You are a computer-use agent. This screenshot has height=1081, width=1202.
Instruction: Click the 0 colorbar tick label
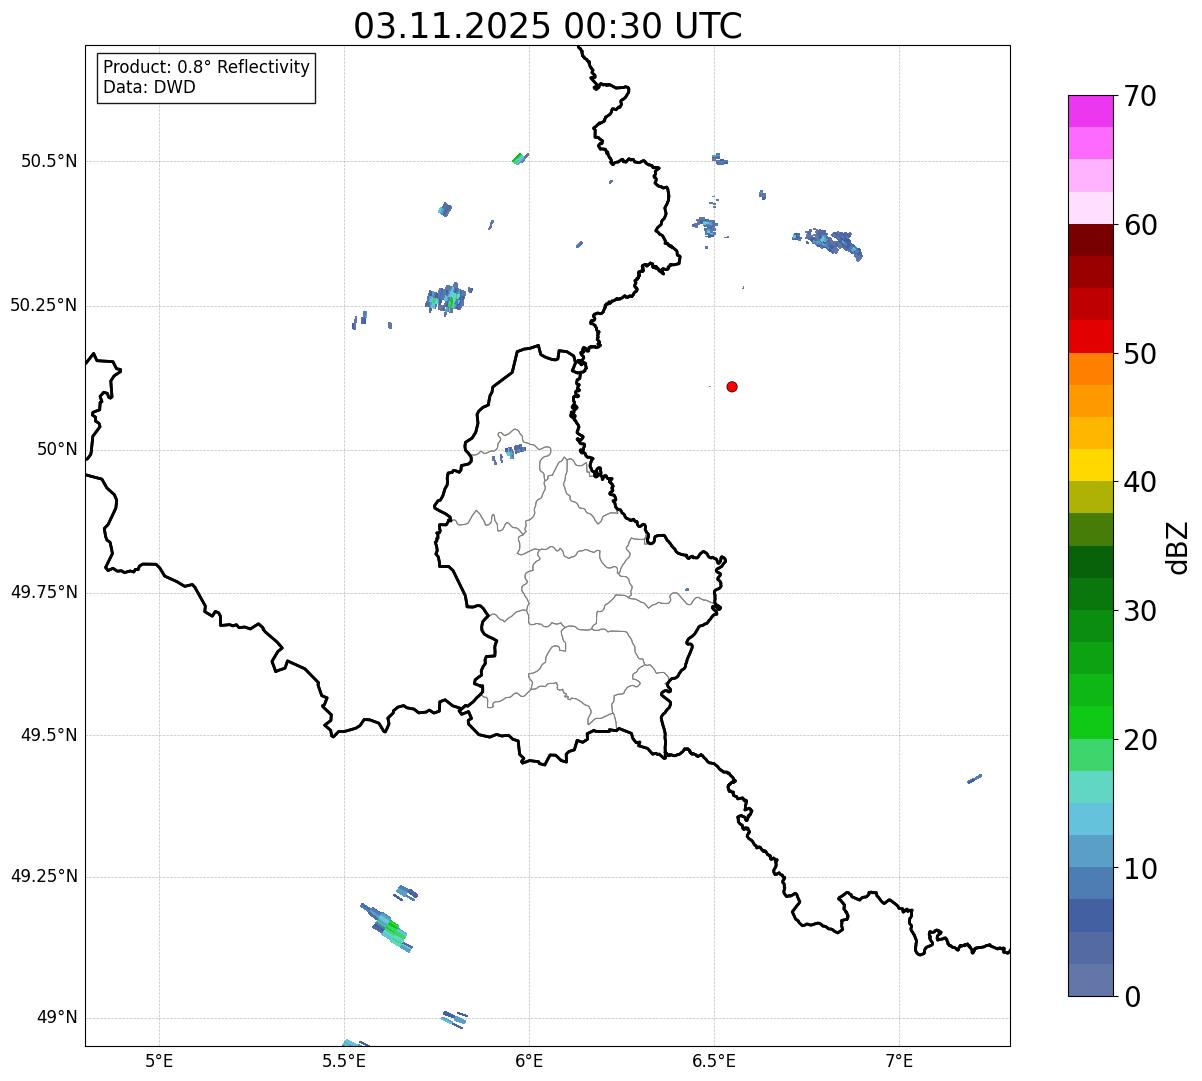[1132, 997]
